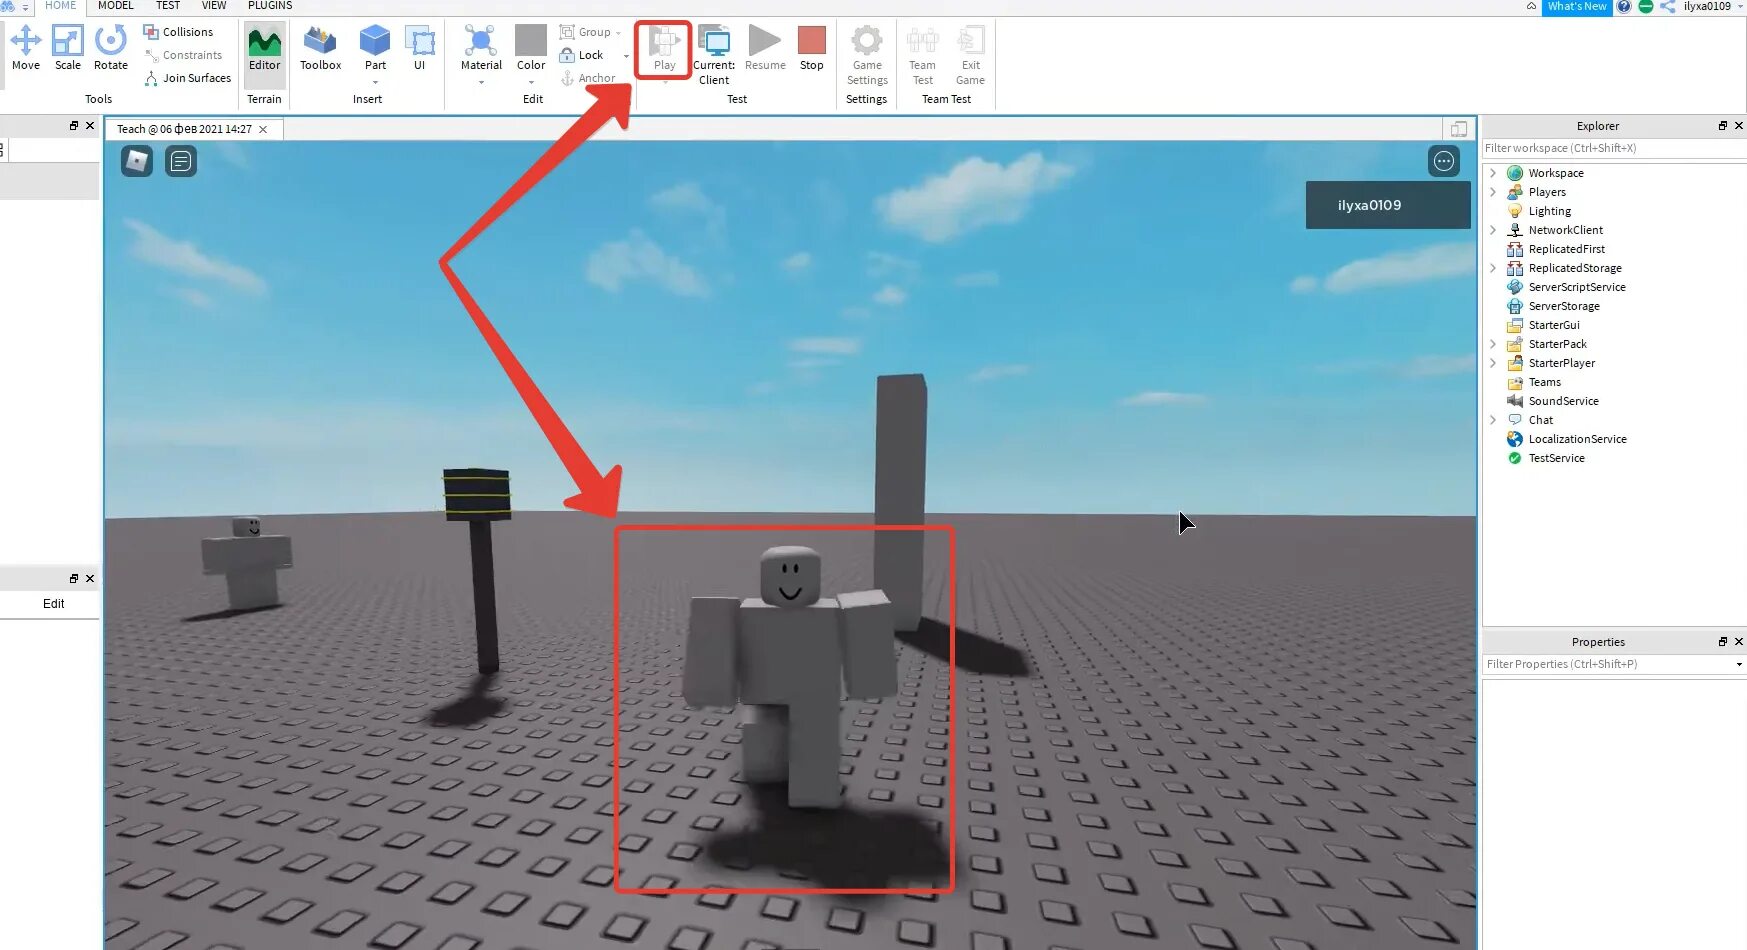
Task: Click the Filter Properties search field
Action: click(x=1607, y=664)
